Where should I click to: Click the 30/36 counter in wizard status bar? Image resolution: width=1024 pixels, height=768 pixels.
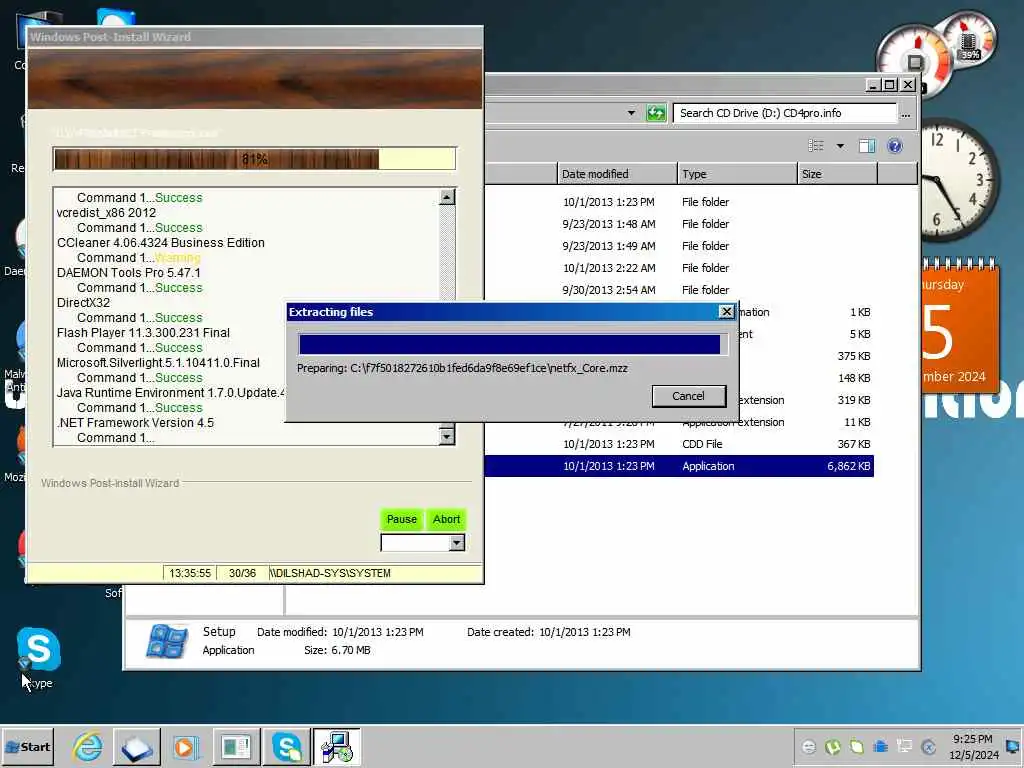point(242,573)
